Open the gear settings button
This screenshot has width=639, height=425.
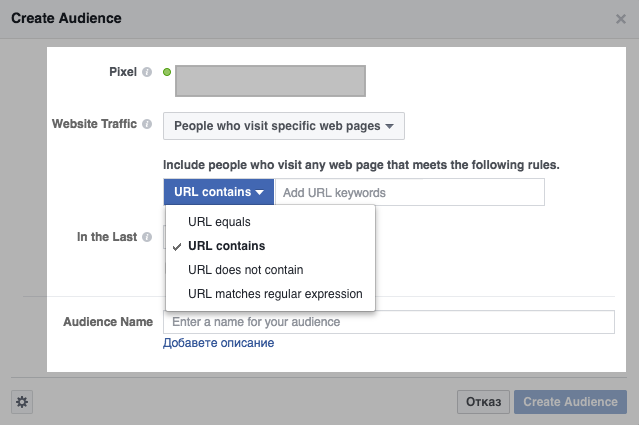click(22, 402)
